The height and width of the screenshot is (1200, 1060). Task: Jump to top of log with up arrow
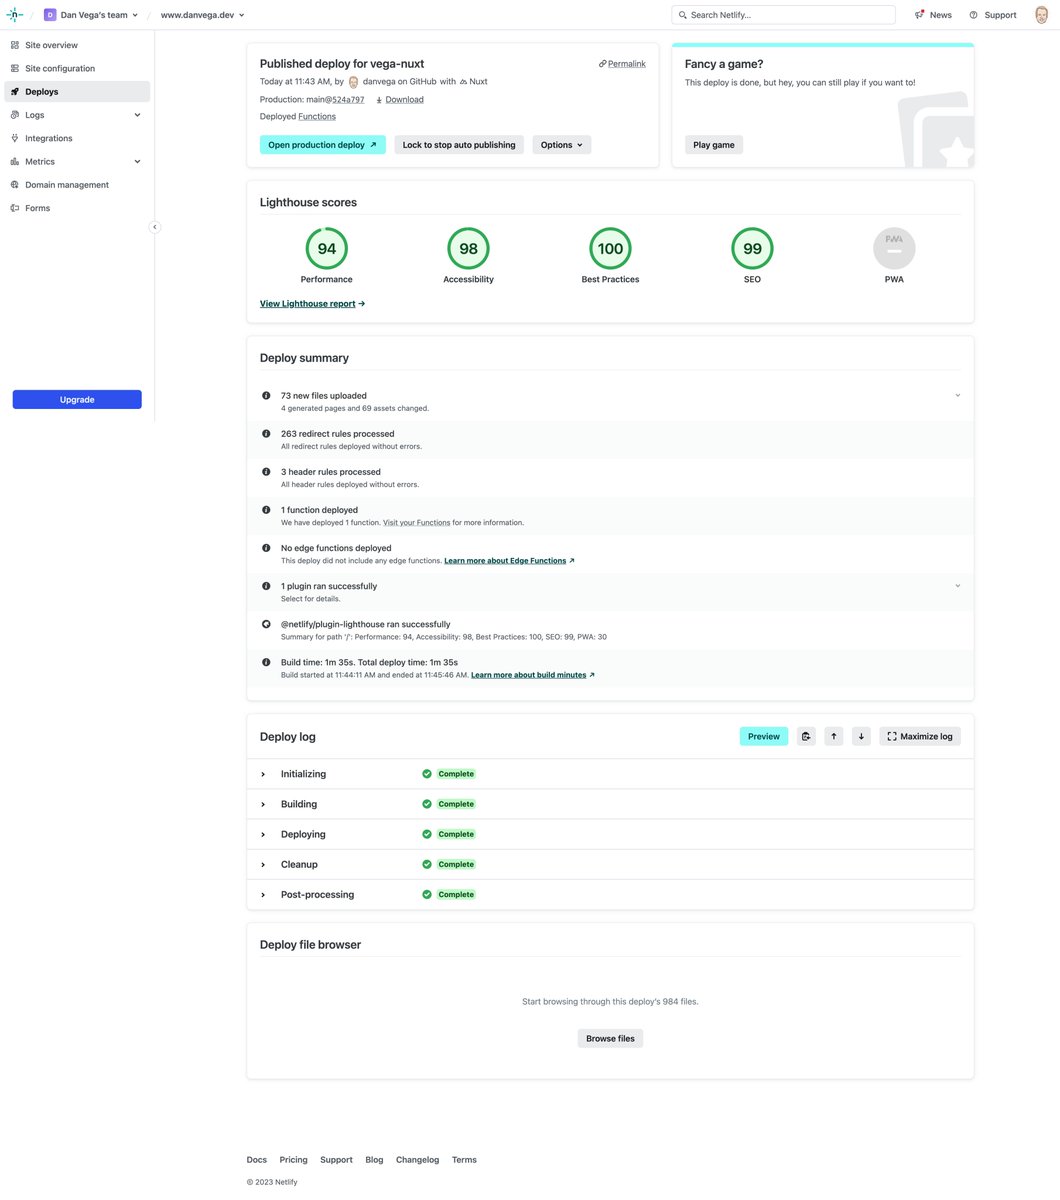point(833,736)
